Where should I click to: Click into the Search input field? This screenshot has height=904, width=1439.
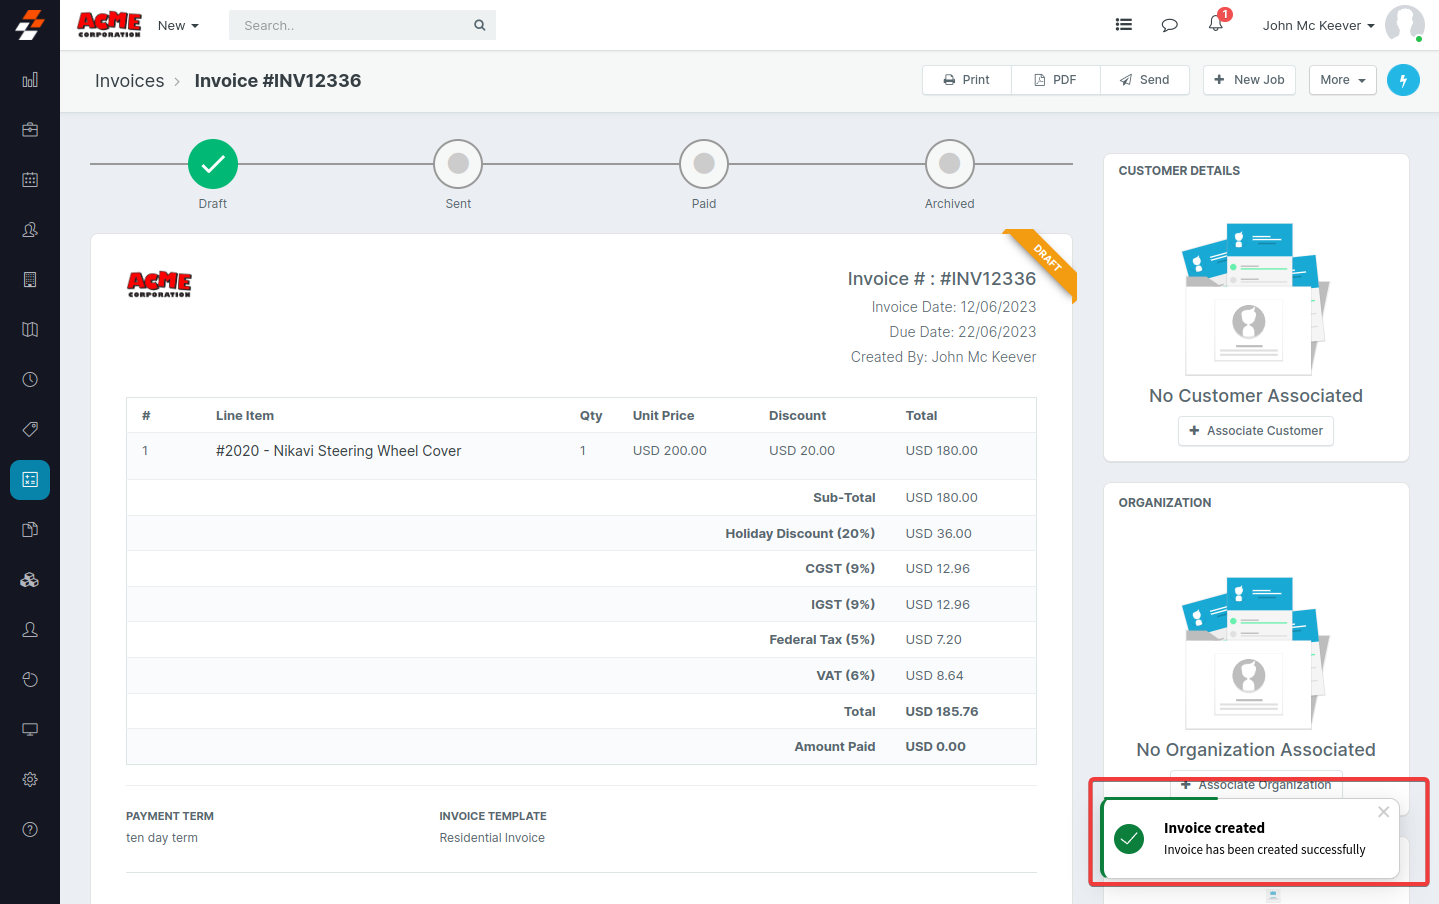point(350,26)
